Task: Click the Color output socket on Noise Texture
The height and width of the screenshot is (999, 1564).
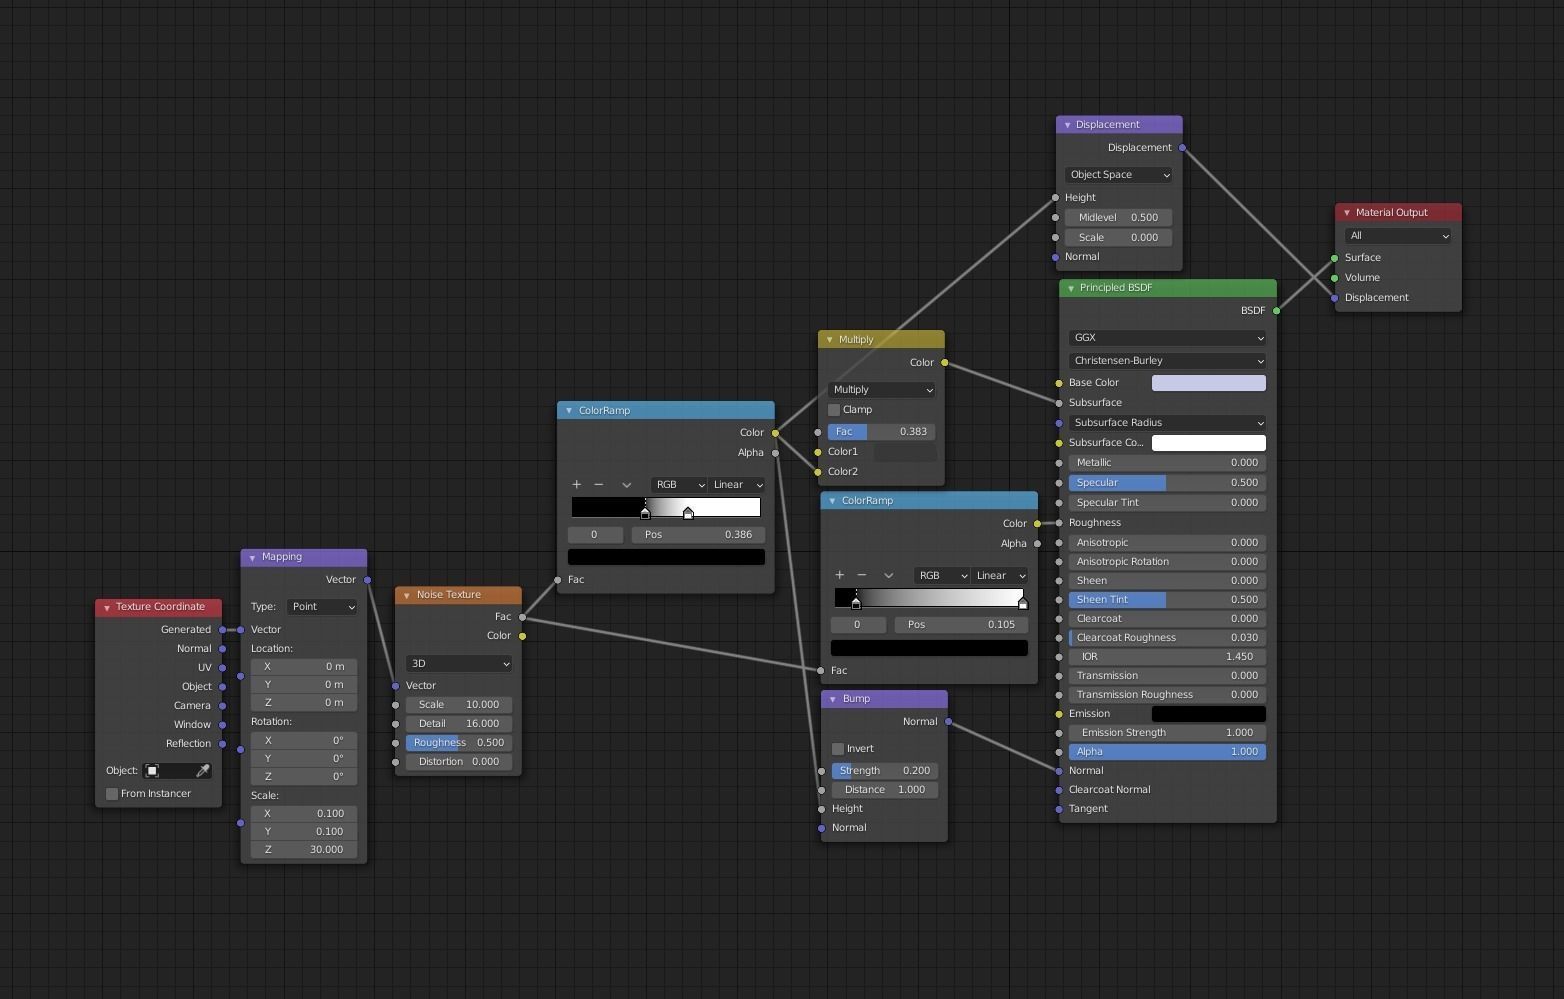Action: point(522,636)
